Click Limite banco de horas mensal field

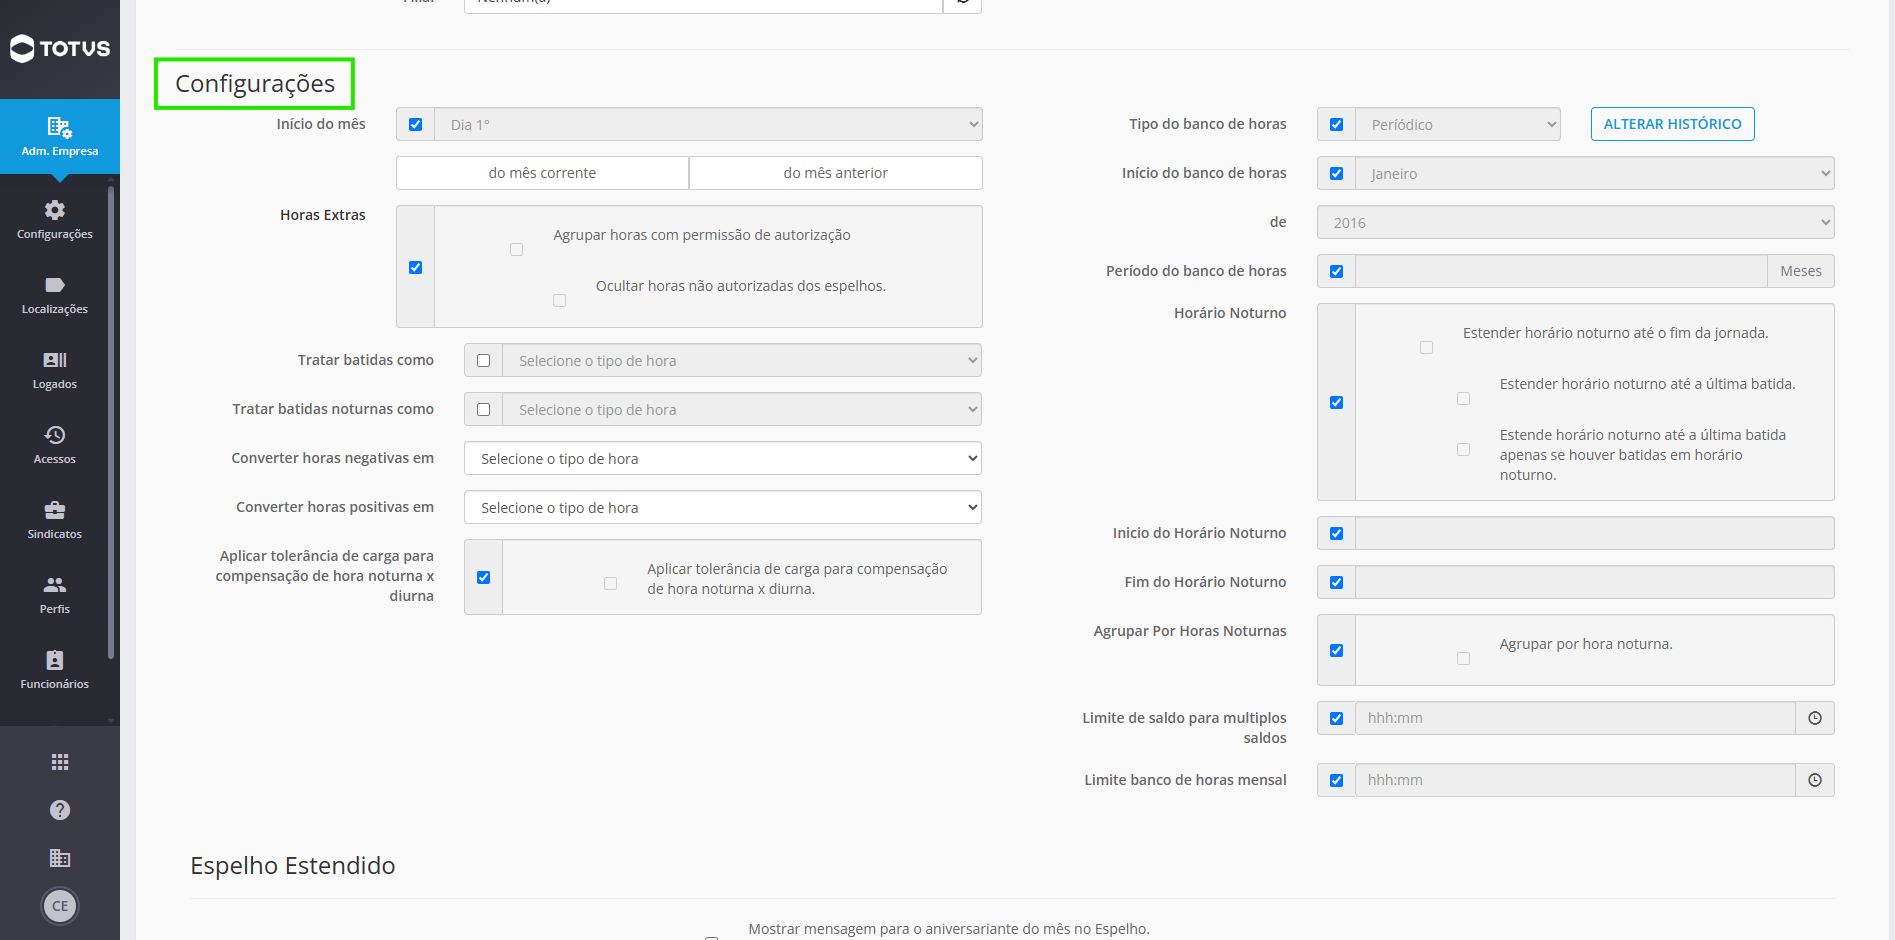[x=1575, y=780]
